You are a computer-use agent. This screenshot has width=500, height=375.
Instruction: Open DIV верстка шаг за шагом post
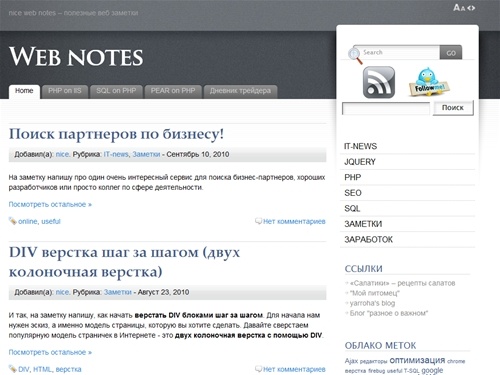(x=124, y=262)
